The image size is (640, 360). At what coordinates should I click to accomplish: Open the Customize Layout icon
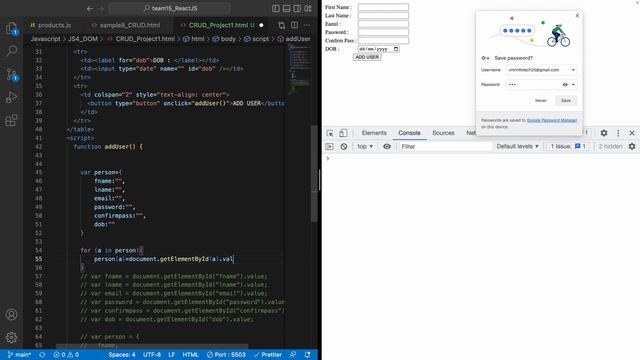(308, 8)
